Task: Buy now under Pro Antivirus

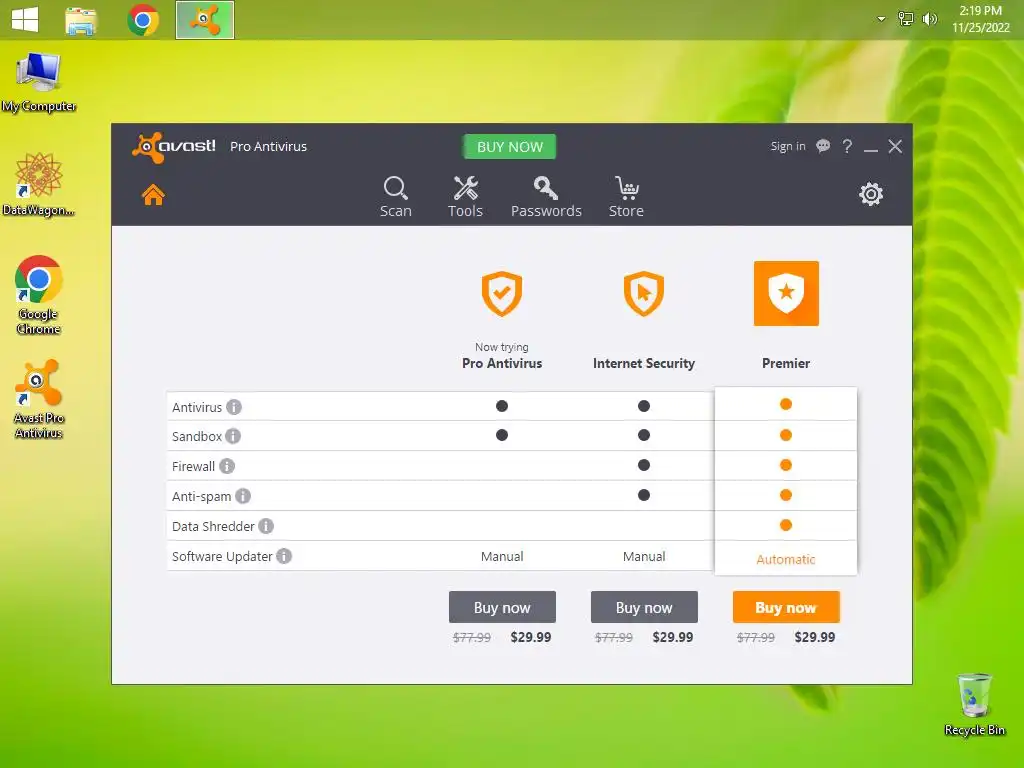Action: [502, 607]
